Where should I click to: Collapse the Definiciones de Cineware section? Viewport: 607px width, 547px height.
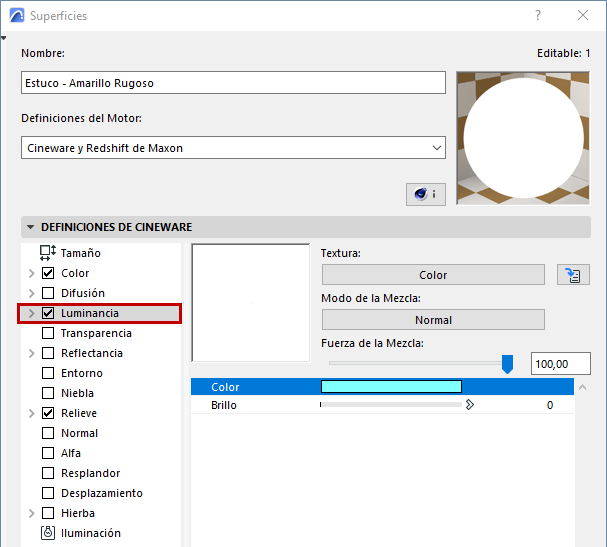(31, 227)
